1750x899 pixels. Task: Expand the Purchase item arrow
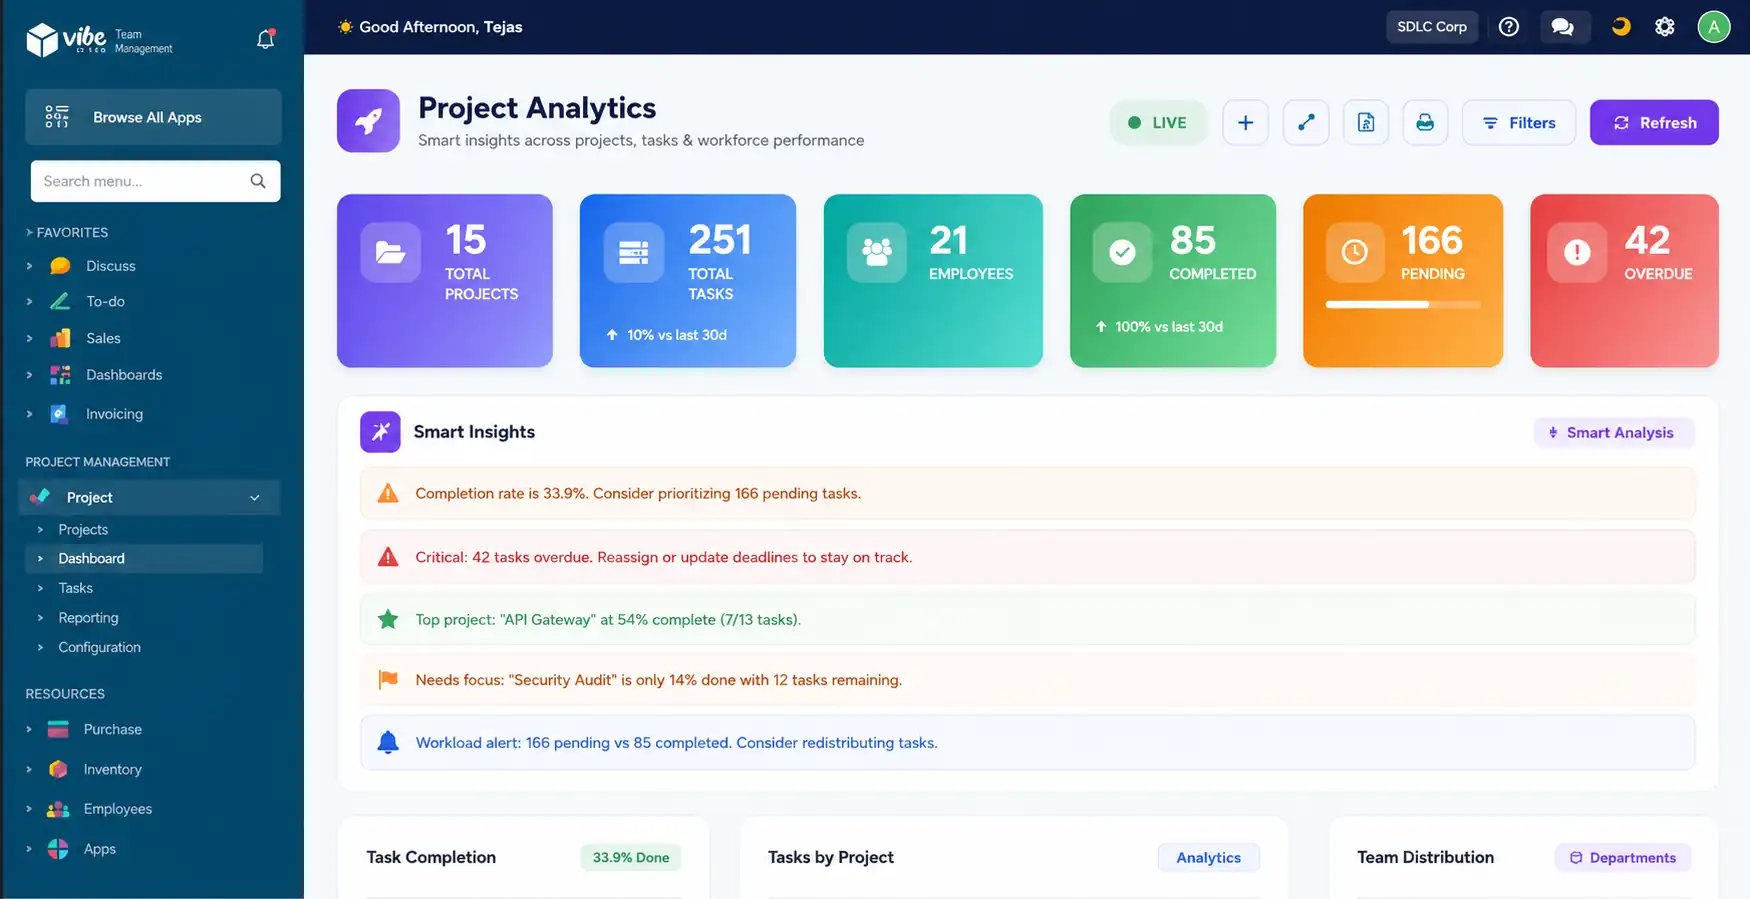coord(29,729)
